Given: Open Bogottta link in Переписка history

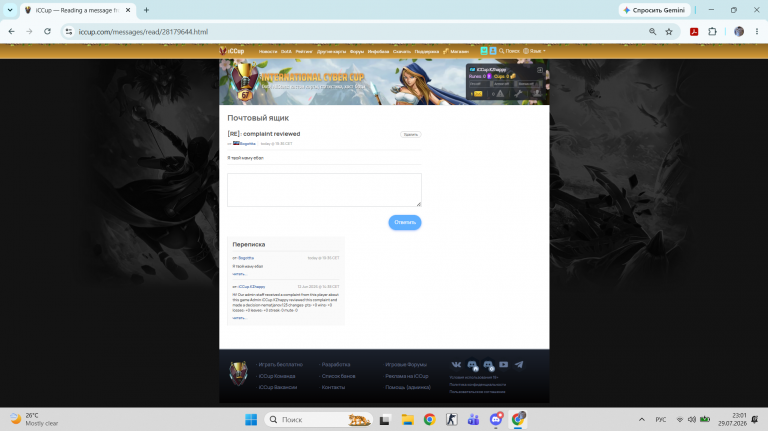Looking at the screenshot, I should click(x=246, y=258).
